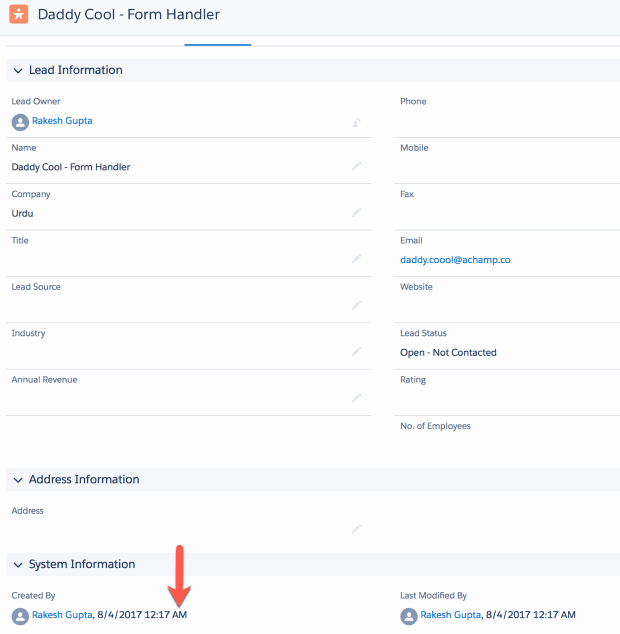
Task: Collapse the Lead Information section
Action: (17, 71)
